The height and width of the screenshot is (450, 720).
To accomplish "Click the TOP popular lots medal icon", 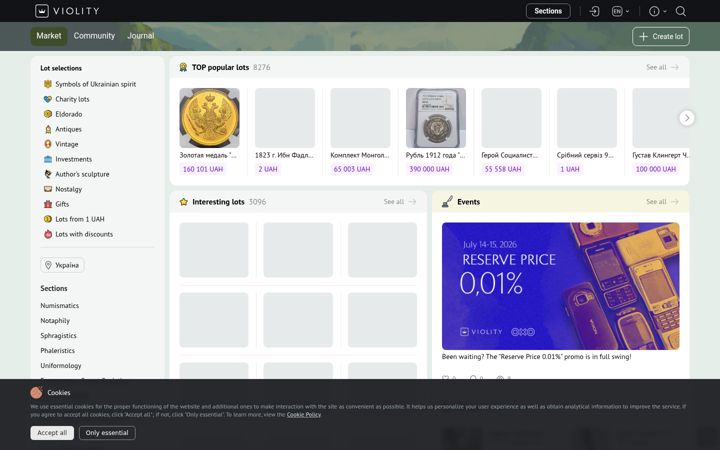I will pos(183,67).
